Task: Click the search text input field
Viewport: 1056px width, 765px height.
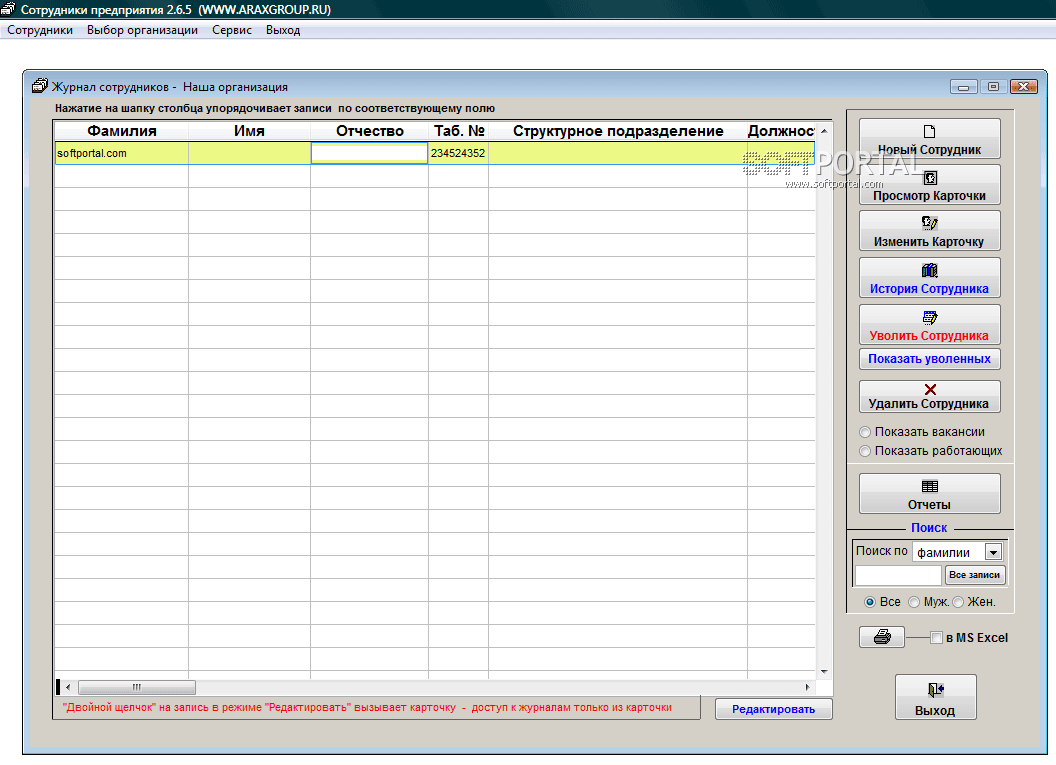Action: point(898,575)
